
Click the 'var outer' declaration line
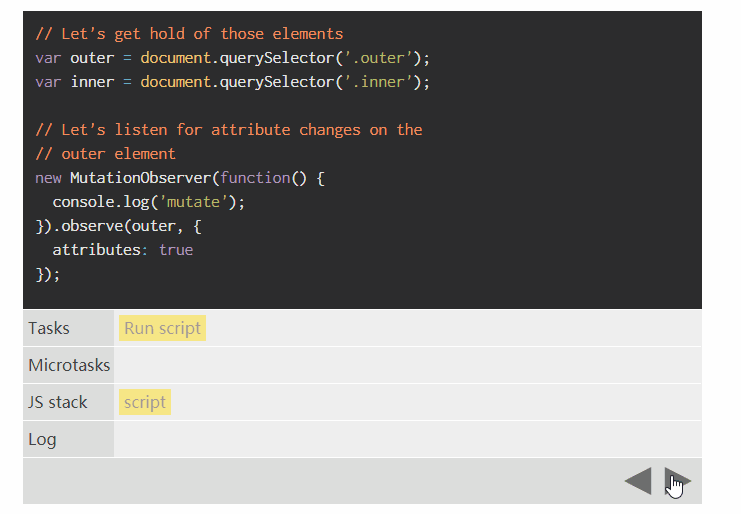click(x=233, y=58)
